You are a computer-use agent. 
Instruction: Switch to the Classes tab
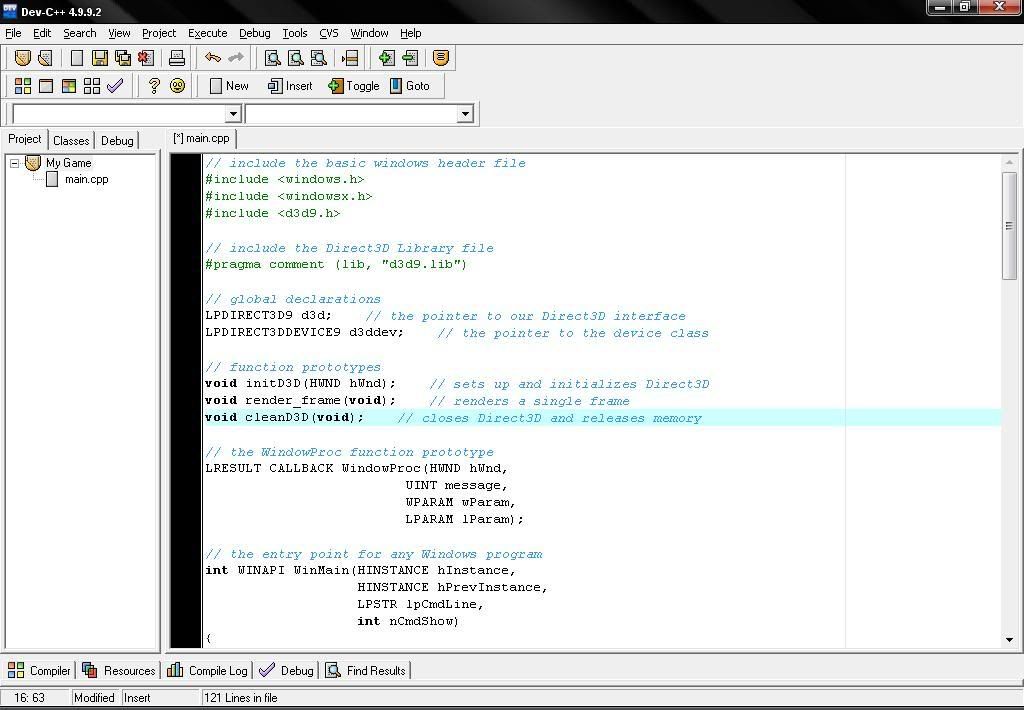click(71, 140)
